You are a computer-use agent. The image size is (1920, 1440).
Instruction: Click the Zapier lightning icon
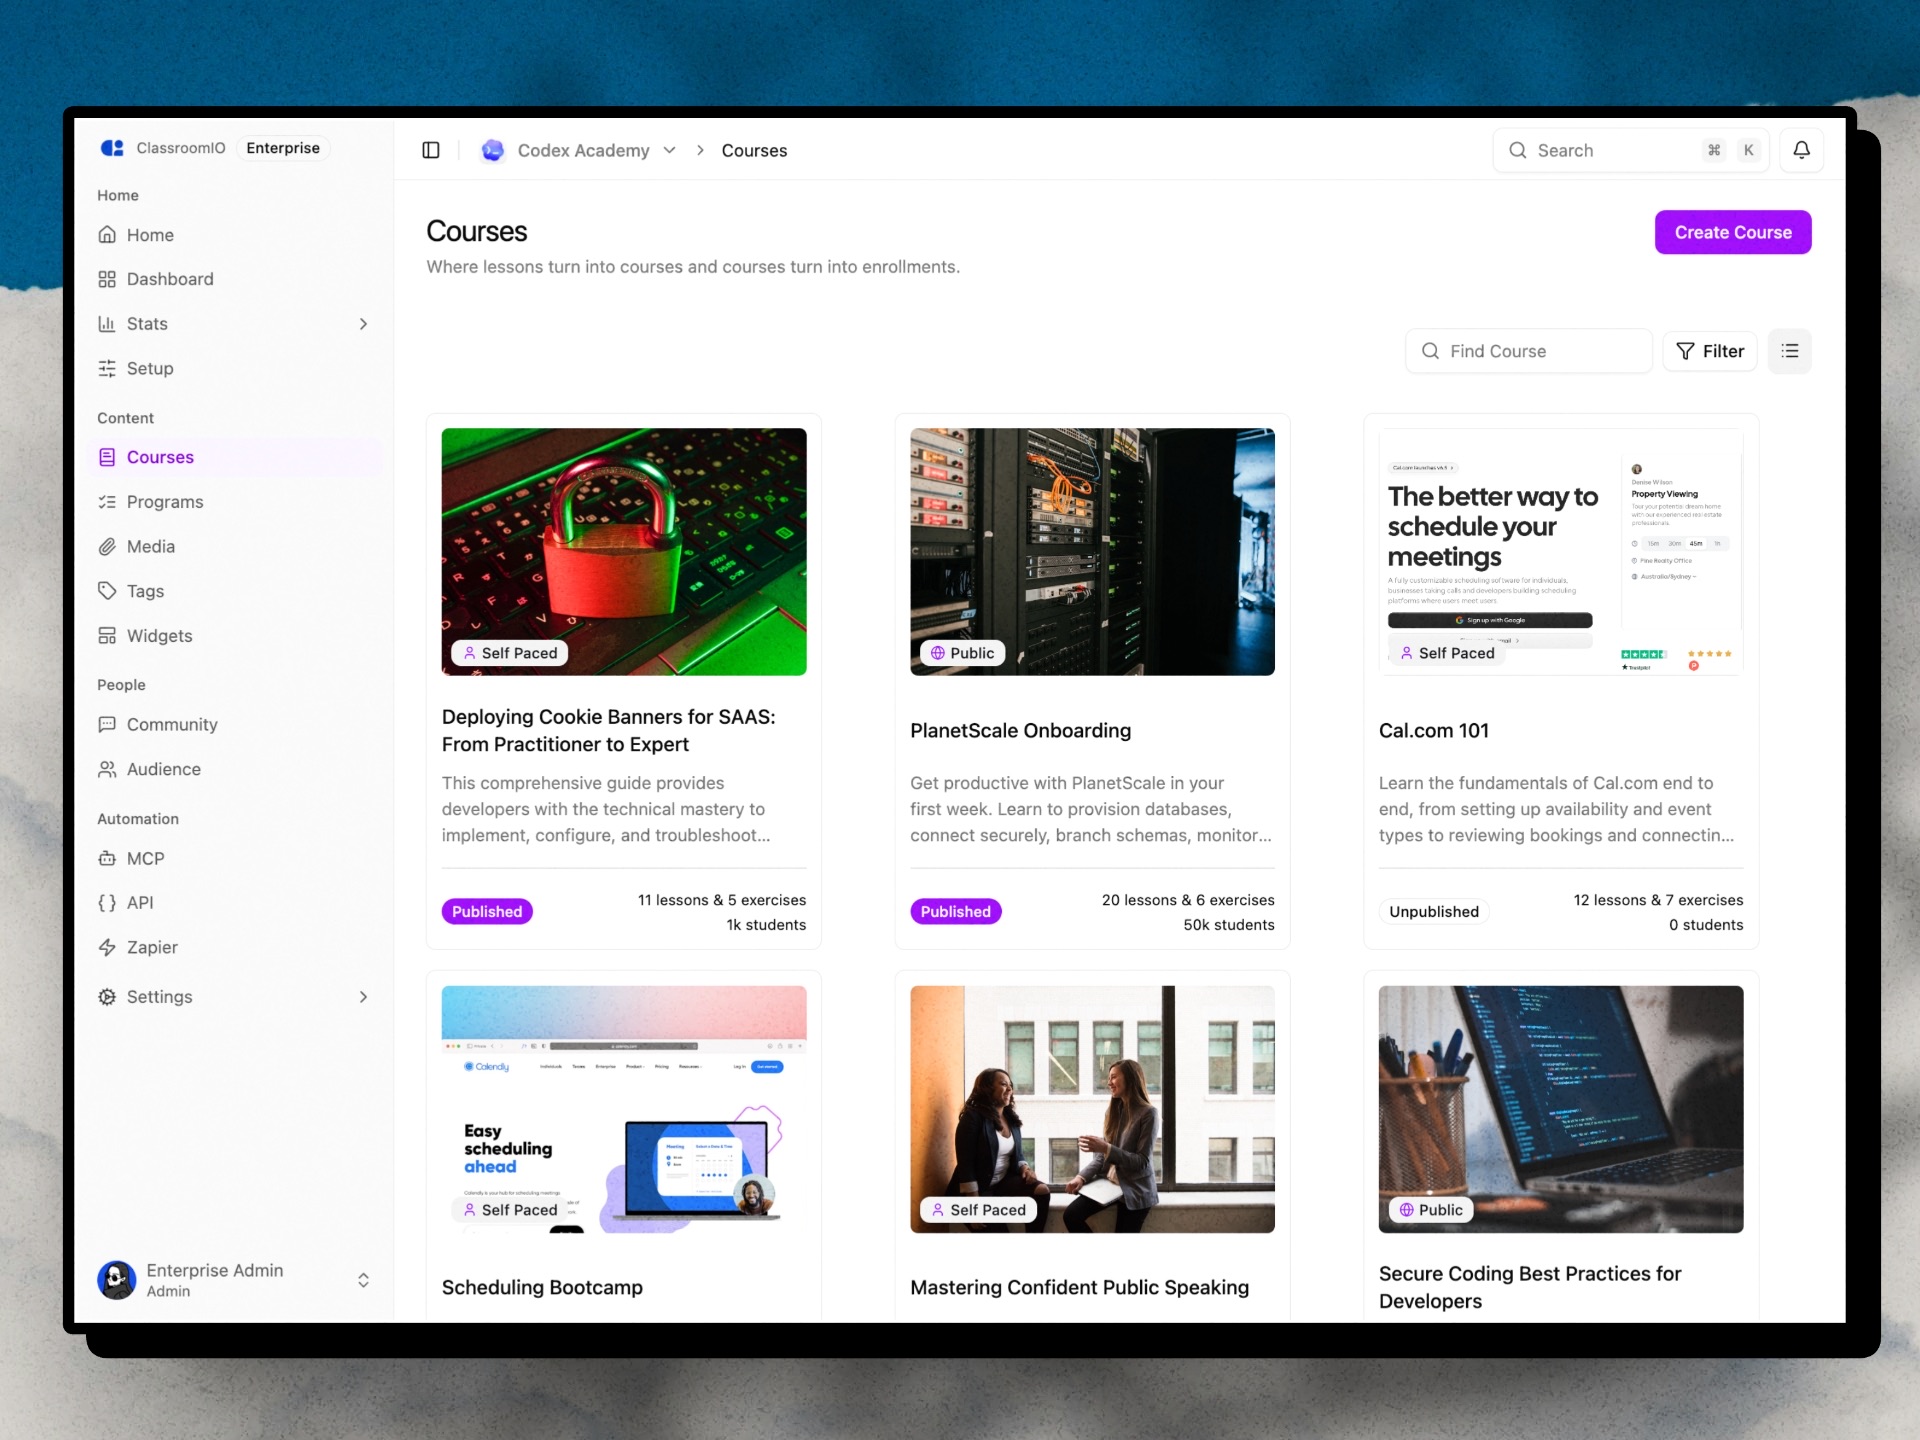click(x=107, y=947)
